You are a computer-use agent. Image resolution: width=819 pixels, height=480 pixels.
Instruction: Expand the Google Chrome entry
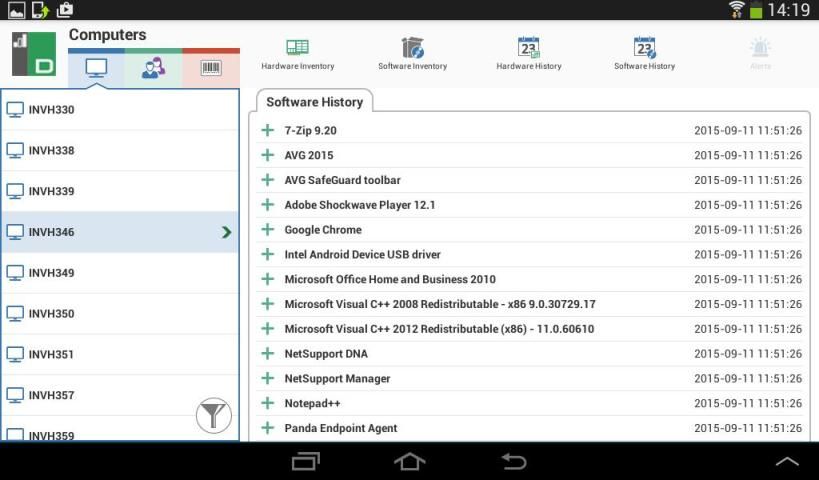pyautogui.click(x=267, y=230)
